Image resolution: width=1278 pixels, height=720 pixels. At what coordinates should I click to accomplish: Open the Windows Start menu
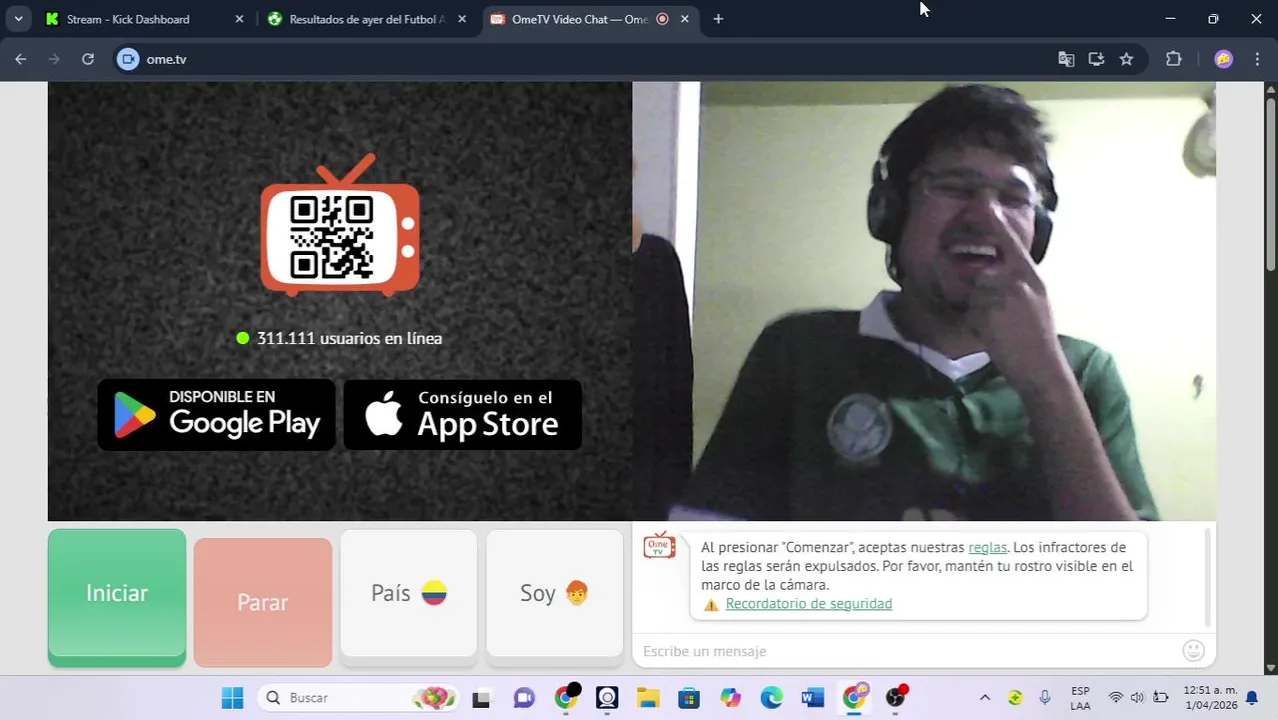click(232, 698)
